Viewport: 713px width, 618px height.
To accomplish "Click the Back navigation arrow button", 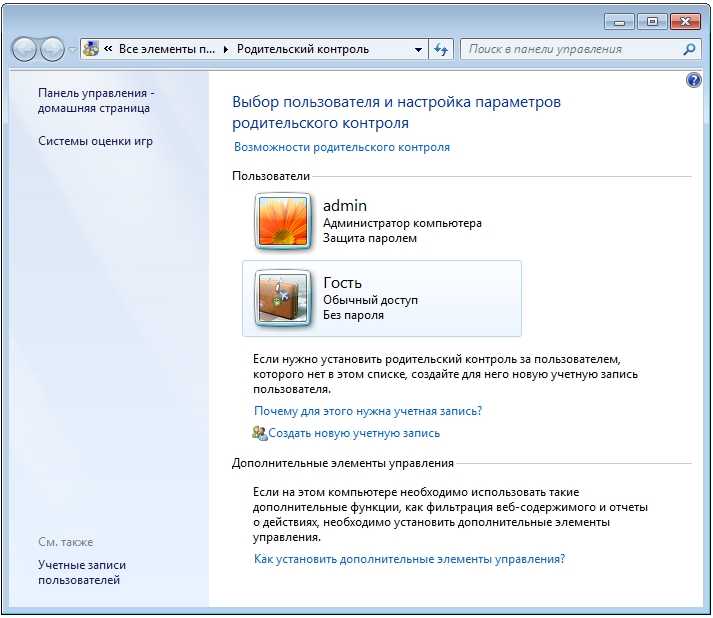I will click(x=24, y=49).
